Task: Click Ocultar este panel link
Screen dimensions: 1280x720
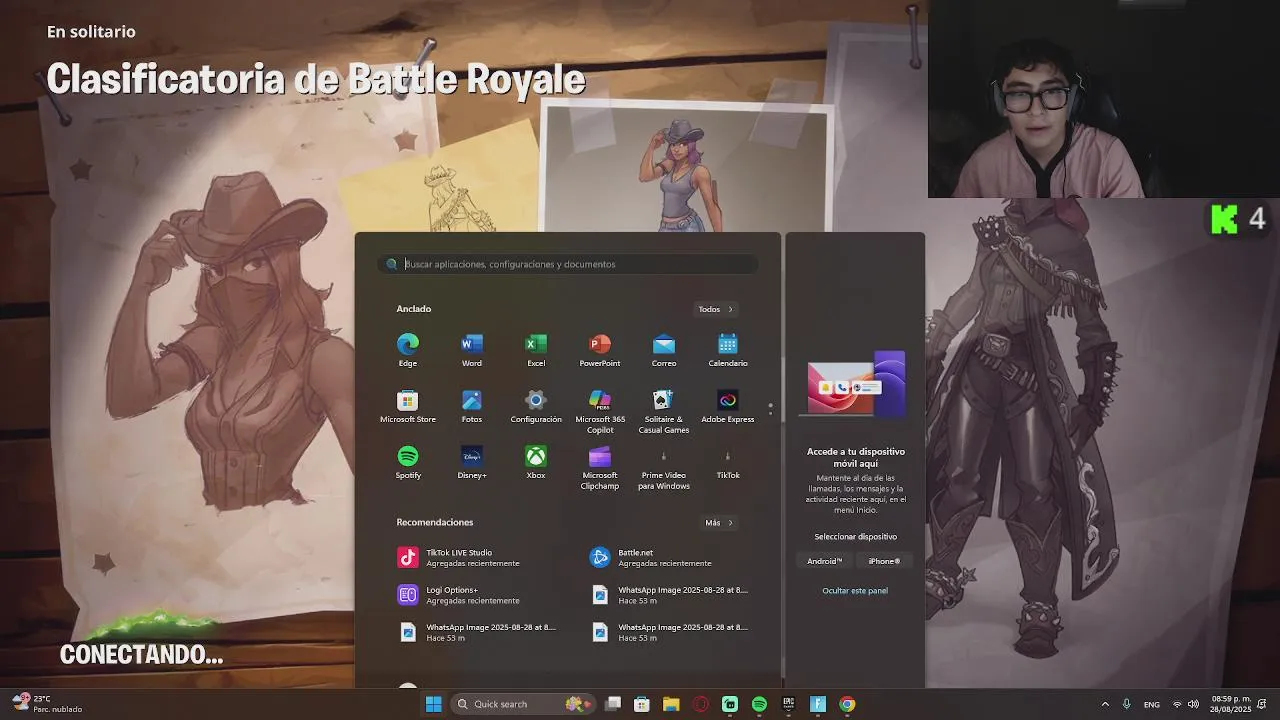Action: pos(855,591)
